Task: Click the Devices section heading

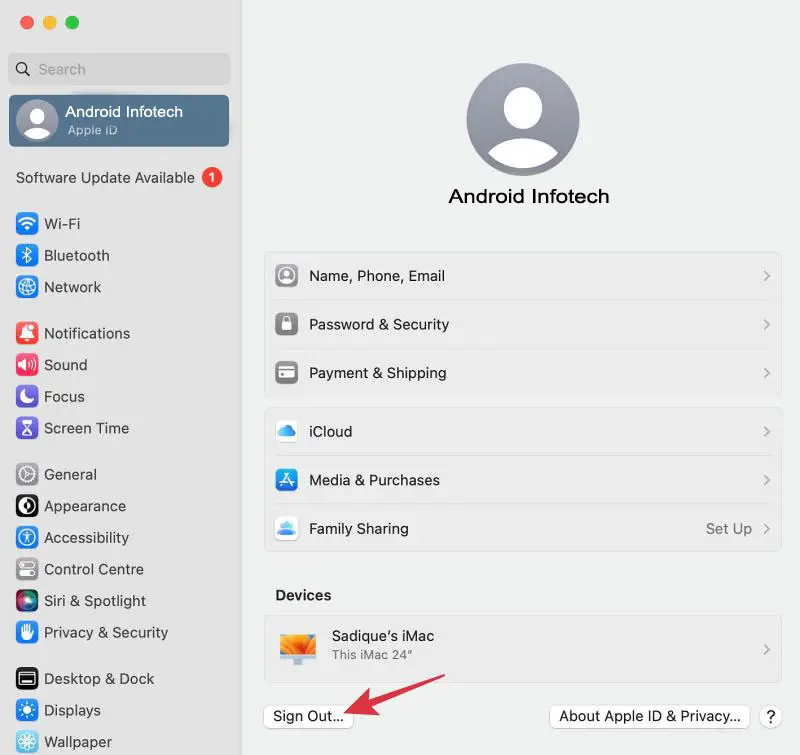Action: click(303, 595)
